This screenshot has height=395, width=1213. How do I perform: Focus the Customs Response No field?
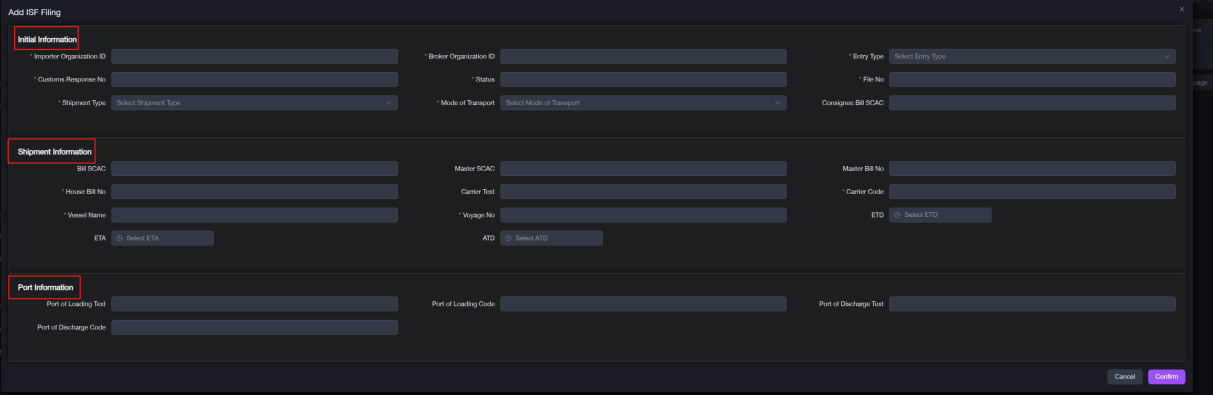click(x=254, y=79)
